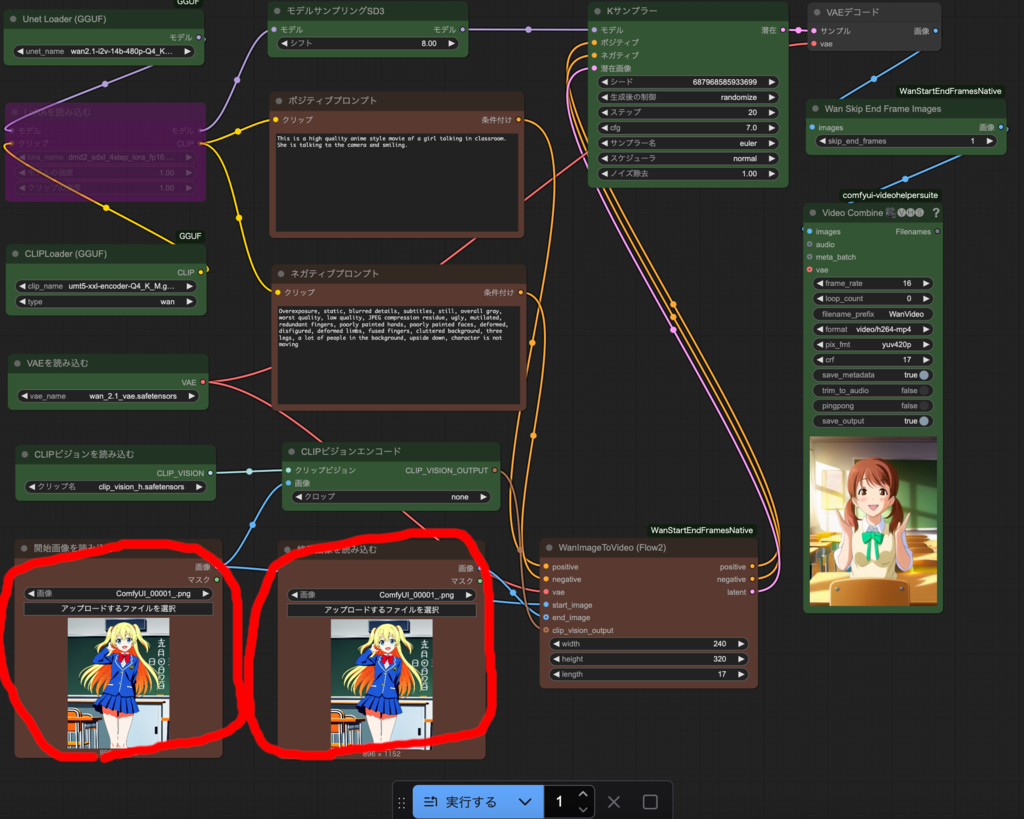Click アップロードするファイルを選択 in the start image node
1024x819 pixels.
pos(118,609)
